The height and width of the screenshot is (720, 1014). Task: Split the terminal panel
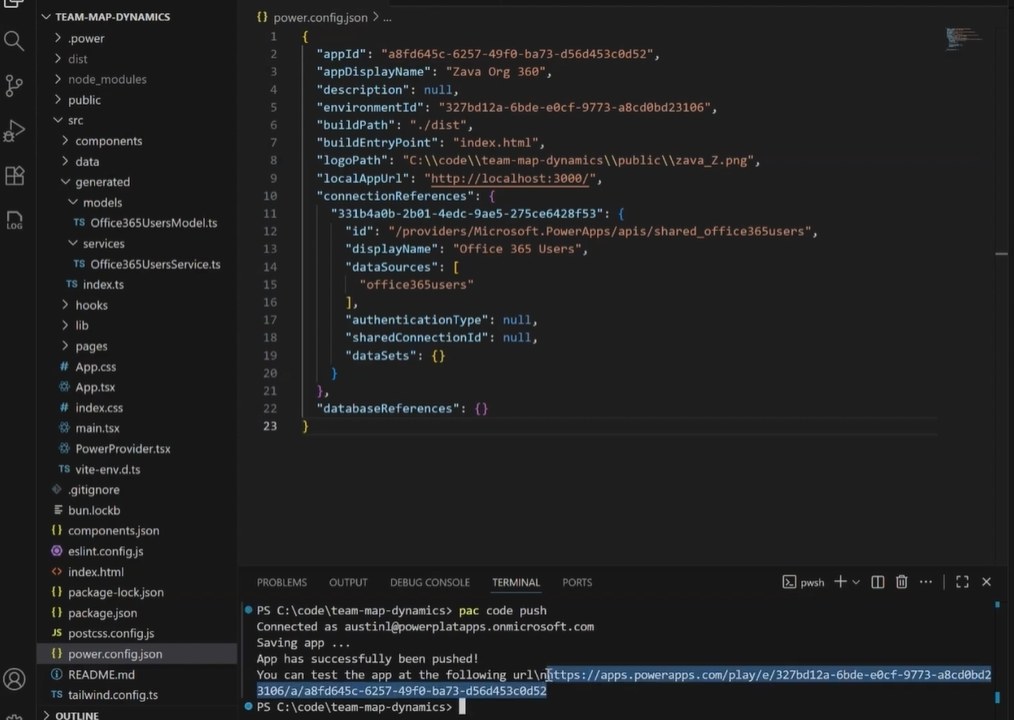pos(878,582)
